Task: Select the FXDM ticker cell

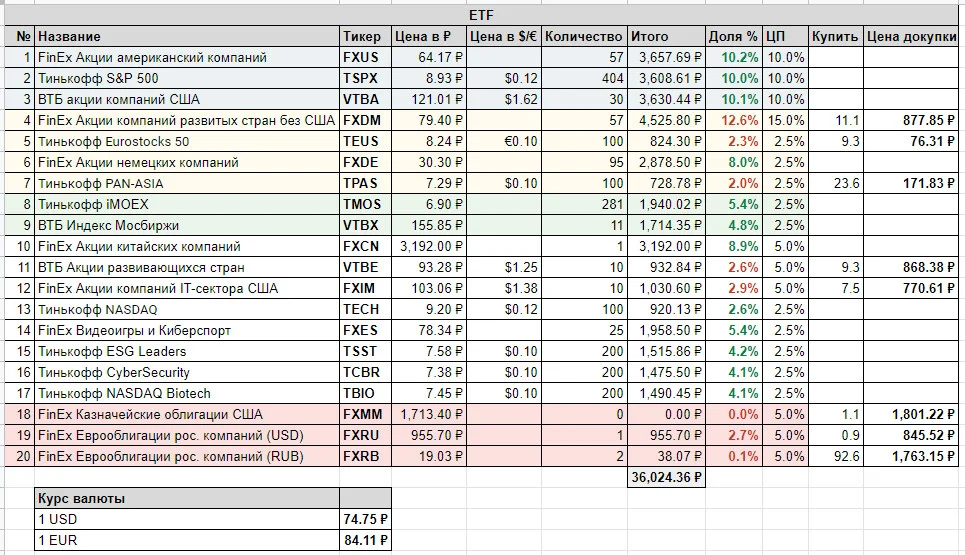Action: click(x=366, y=120)
